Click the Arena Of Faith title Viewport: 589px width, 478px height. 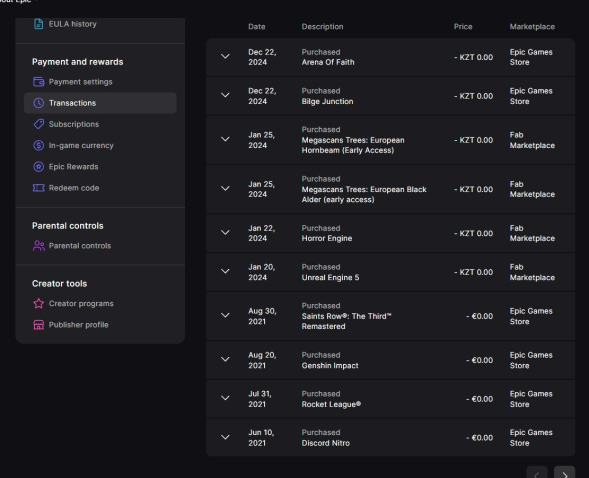tap(328, 62)
